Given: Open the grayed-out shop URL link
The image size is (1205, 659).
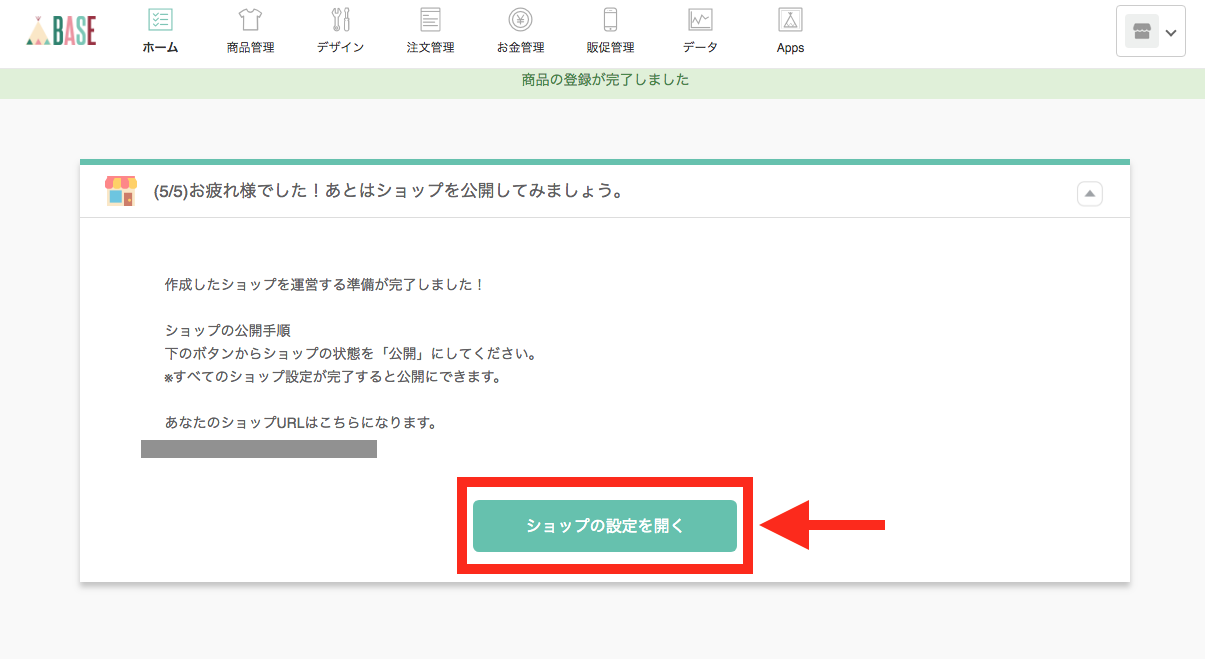Looking at the screenshot, I should click(x=259, y=449).
